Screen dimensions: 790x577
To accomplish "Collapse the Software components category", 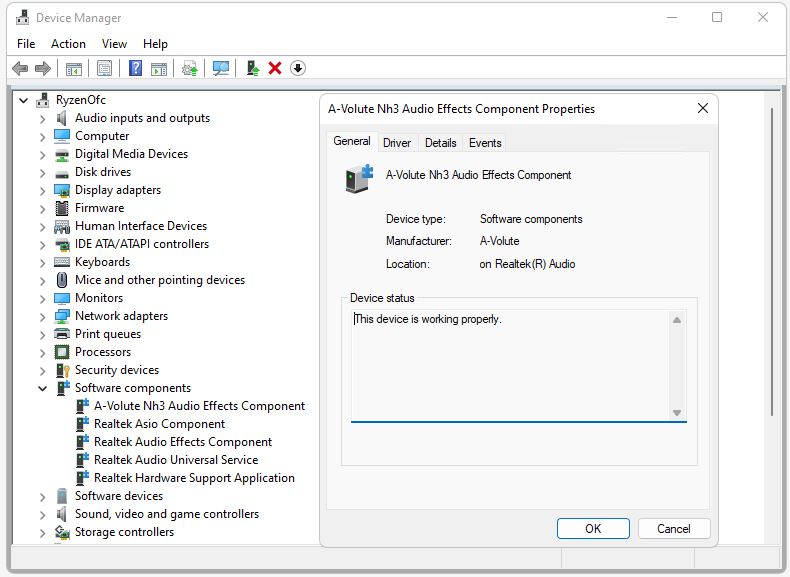I will [42, 389].
